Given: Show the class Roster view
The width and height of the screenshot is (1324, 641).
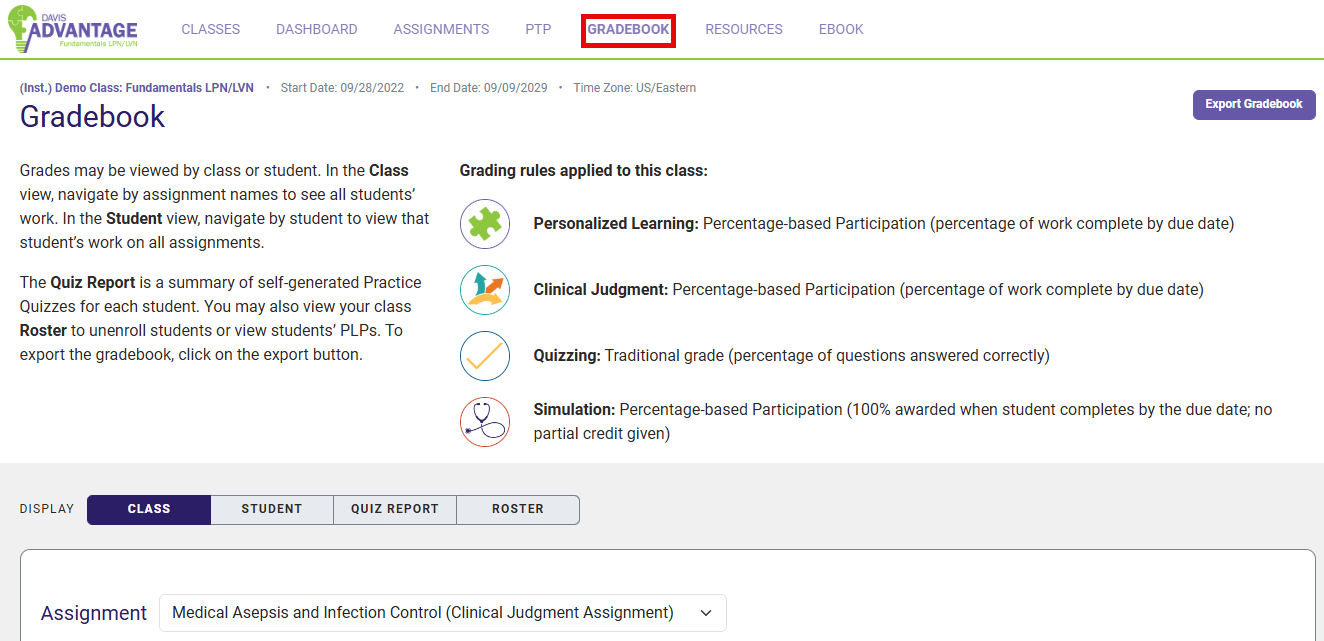Looking at the screenshot, I should point(517,509).
